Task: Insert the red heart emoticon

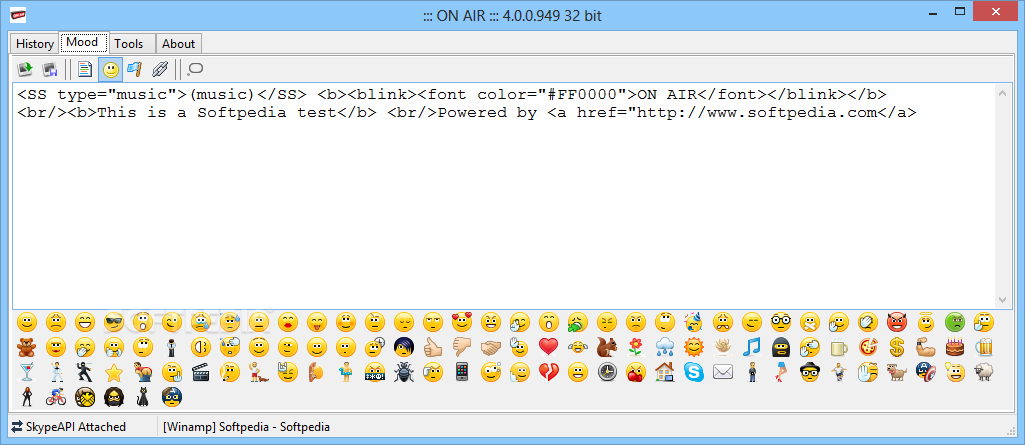Action: click(548, 346)
